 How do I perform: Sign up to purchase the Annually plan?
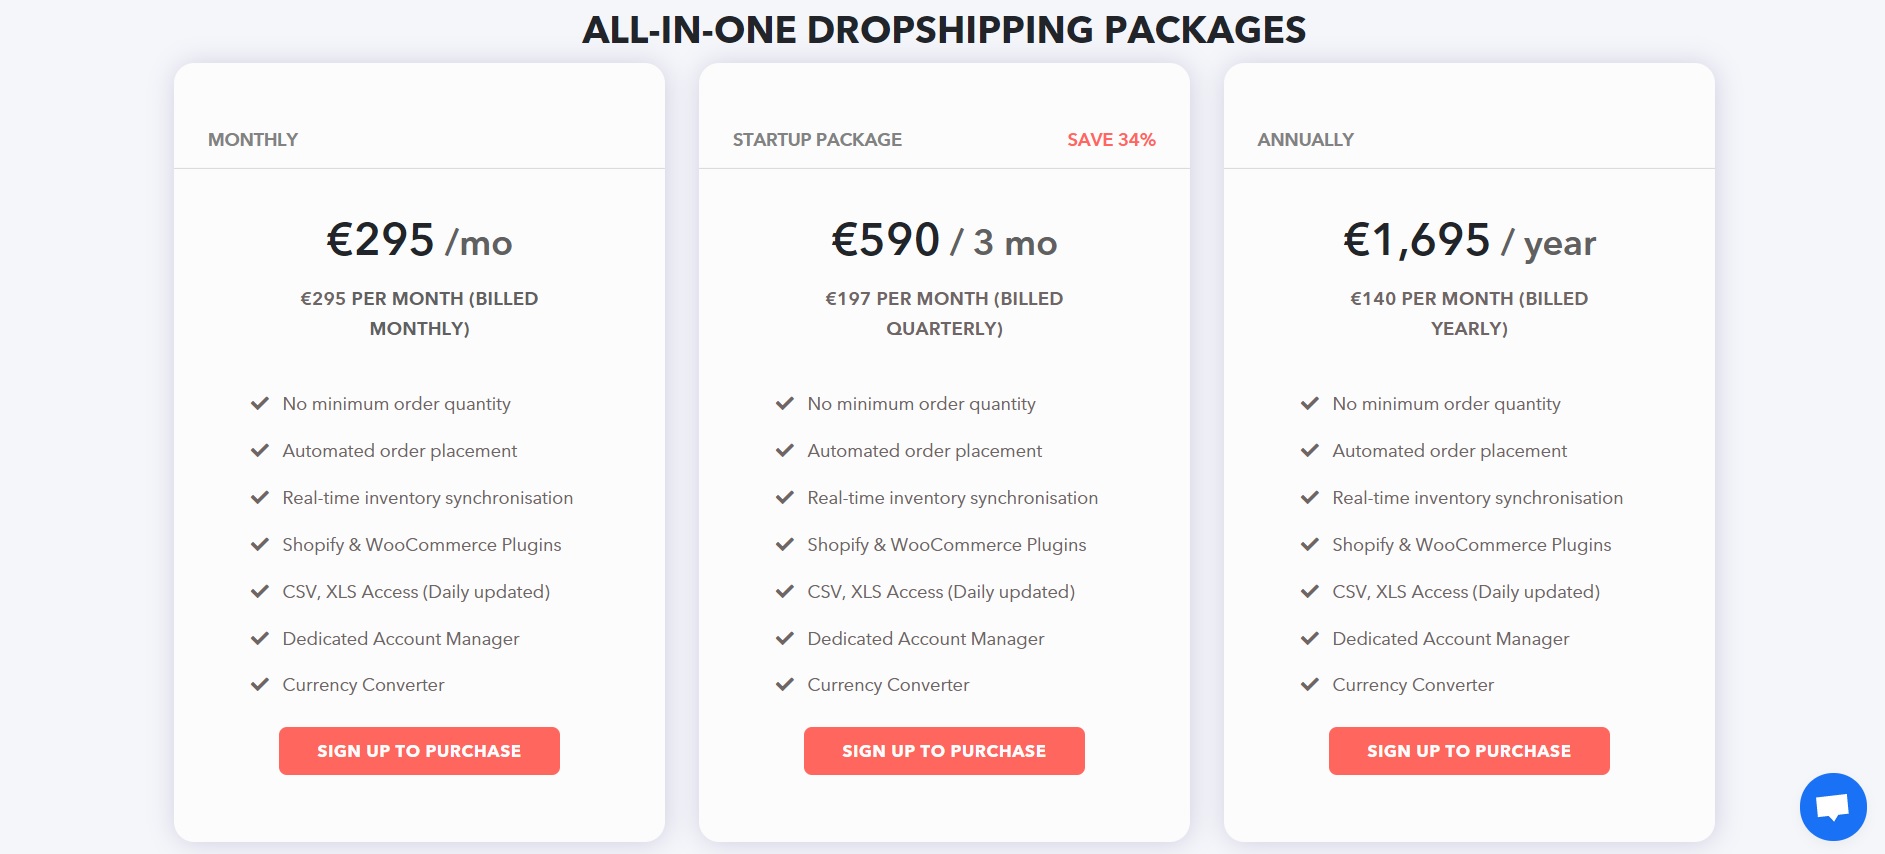click(x=1468, y=750)
